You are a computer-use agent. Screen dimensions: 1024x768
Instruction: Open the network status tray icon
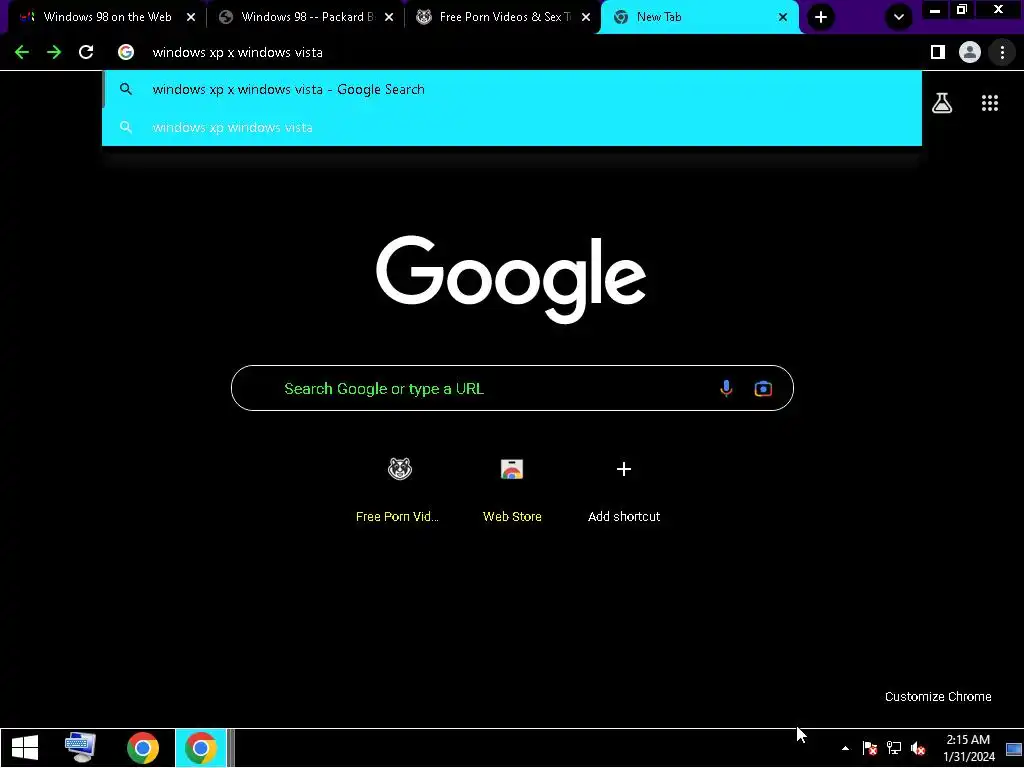click(x=893, y=748)
